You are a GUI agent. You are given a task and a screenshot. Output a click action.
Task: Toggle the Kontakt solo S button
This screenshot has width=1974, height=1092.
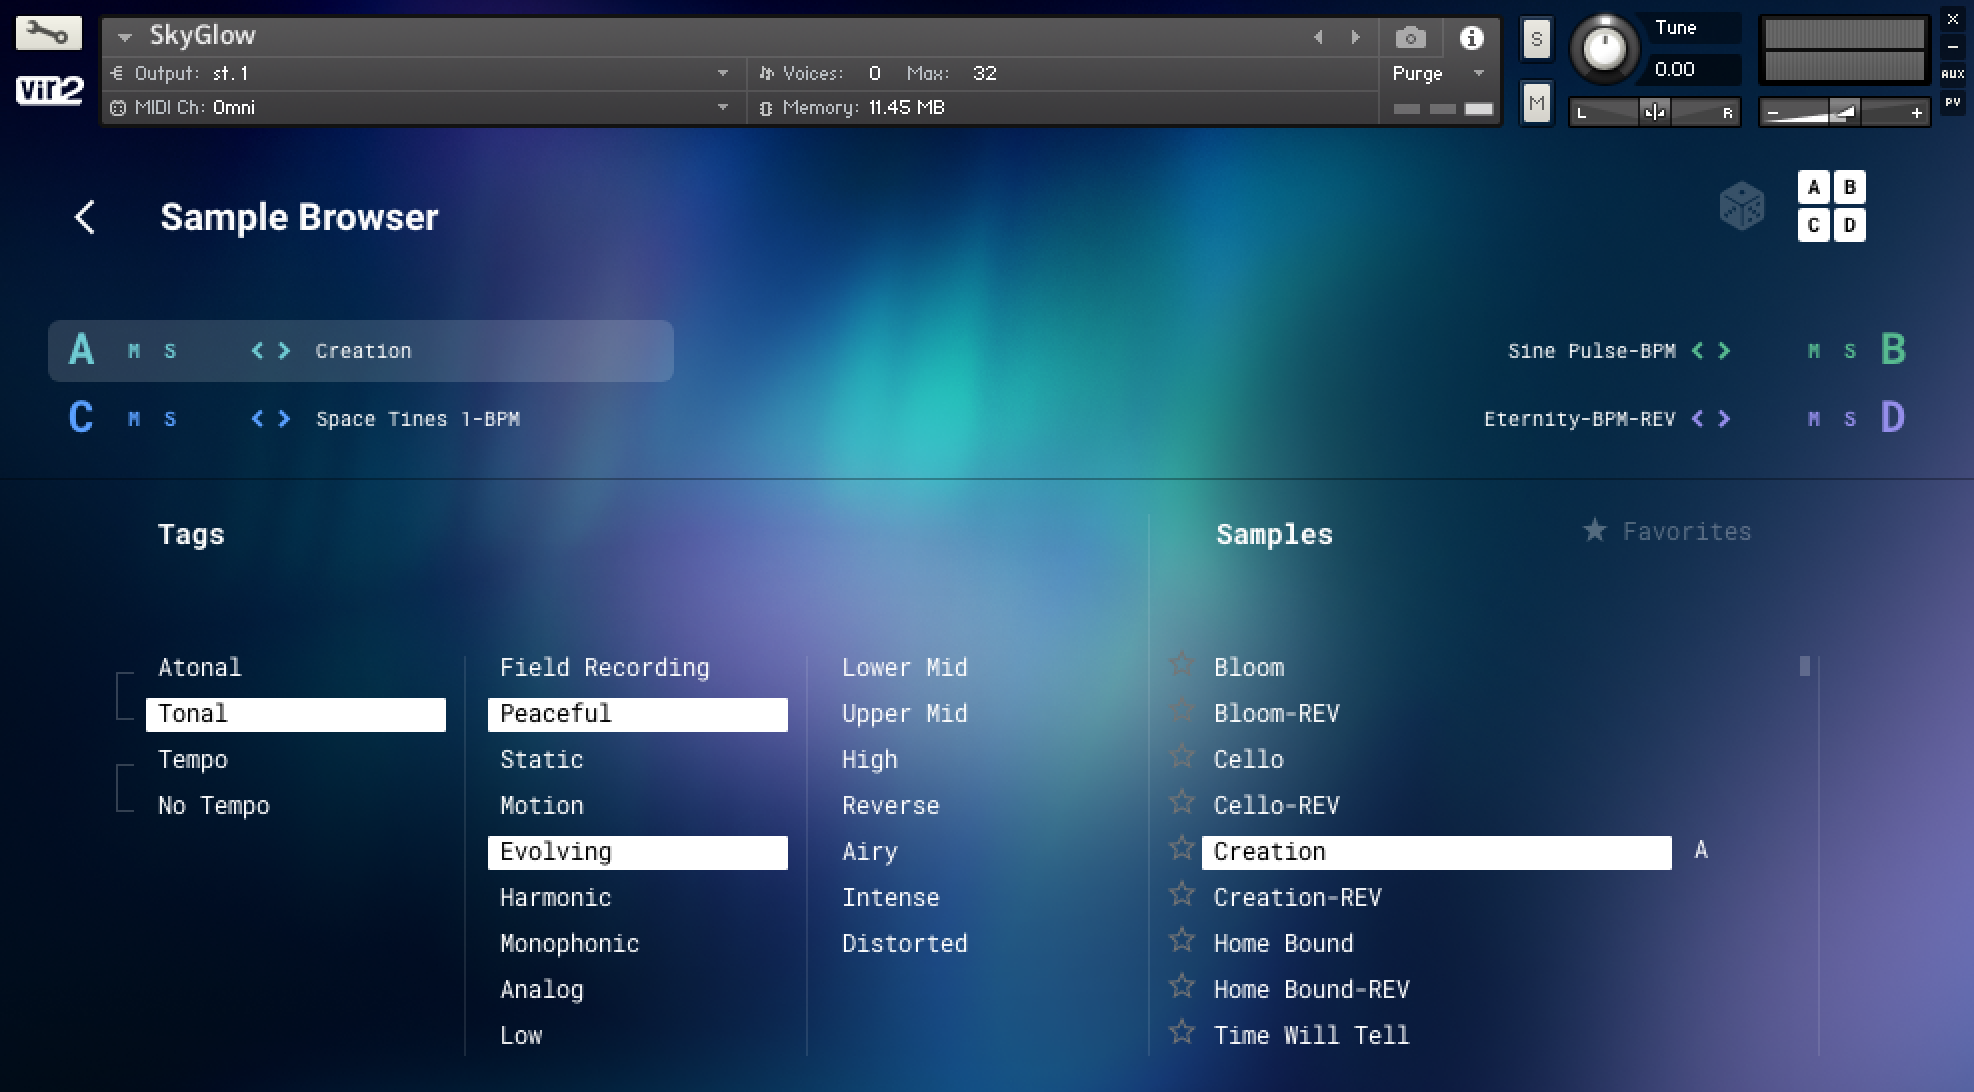[1536, 40]
